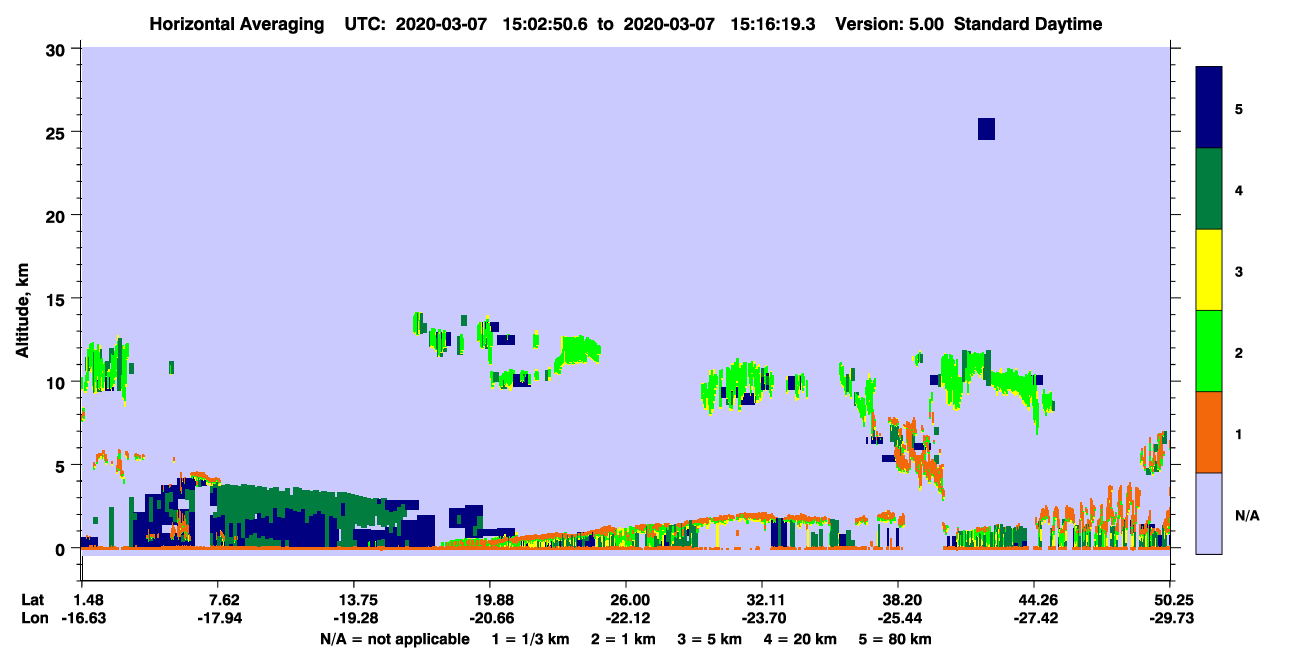
Task: Click the orange colorbar segment labeled 1
Action: click(1209, 432)
